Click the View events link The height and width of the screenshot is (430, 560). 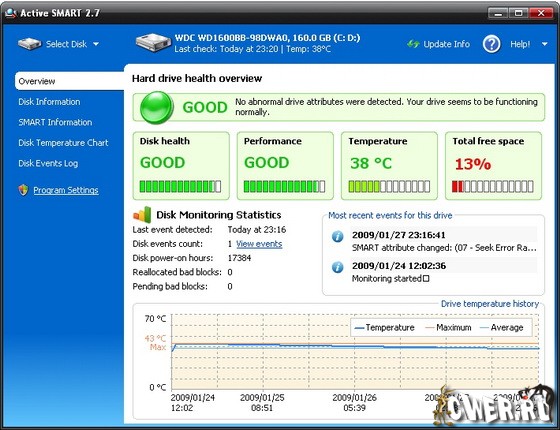coord(259,244)
